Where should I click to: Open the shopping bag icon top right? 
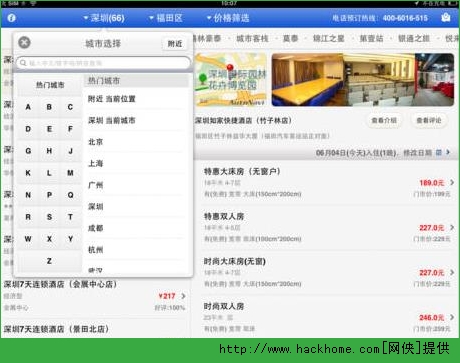[x=446, y=17]
